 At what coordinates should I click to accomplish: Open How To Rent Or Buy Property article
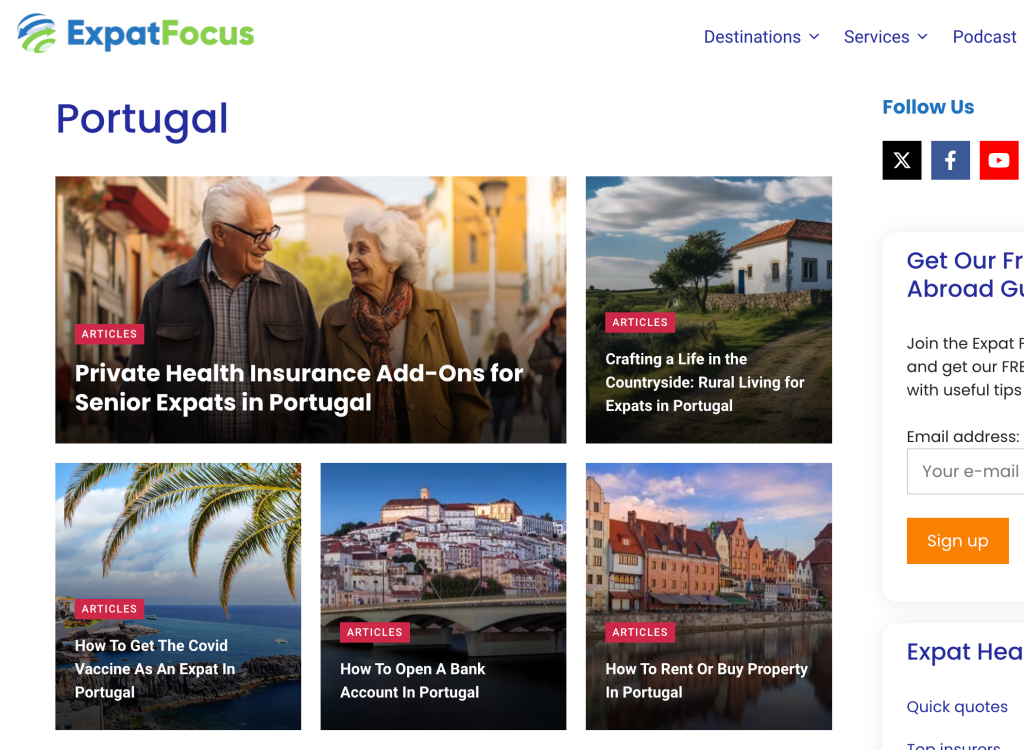coord(707,681)
